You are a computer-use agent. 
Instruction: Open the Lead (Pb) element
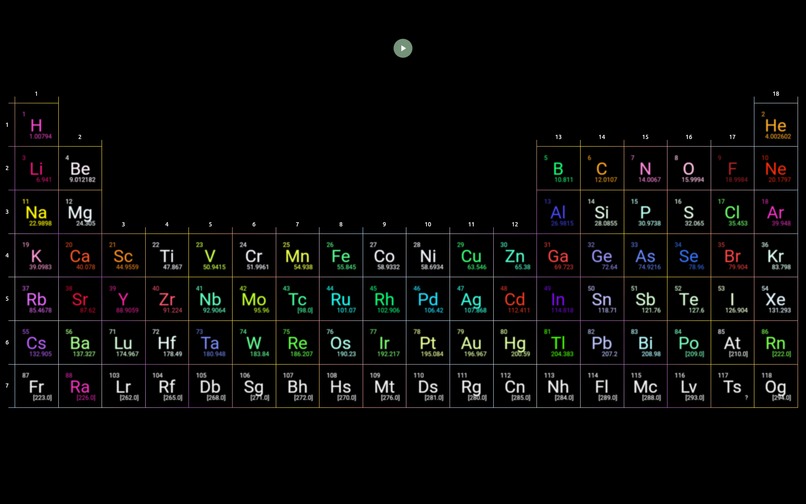[602, 343]
